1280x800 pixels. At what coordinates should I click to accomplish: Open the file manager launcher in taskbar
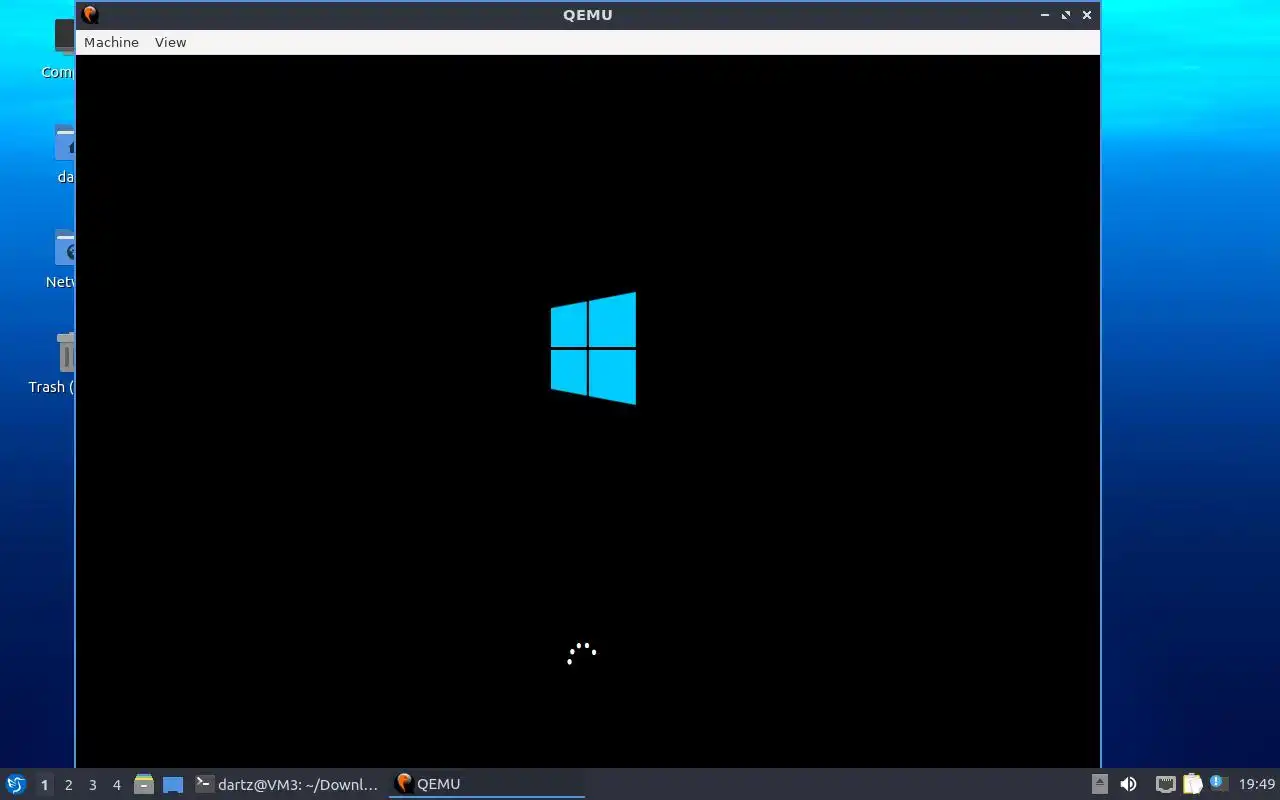coord(144,784)
